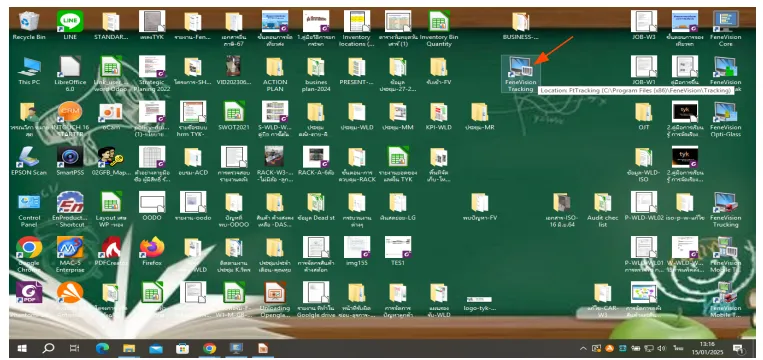
Task: Open PDFCreator desktop shortcut
Action: [x=111, y=252]
